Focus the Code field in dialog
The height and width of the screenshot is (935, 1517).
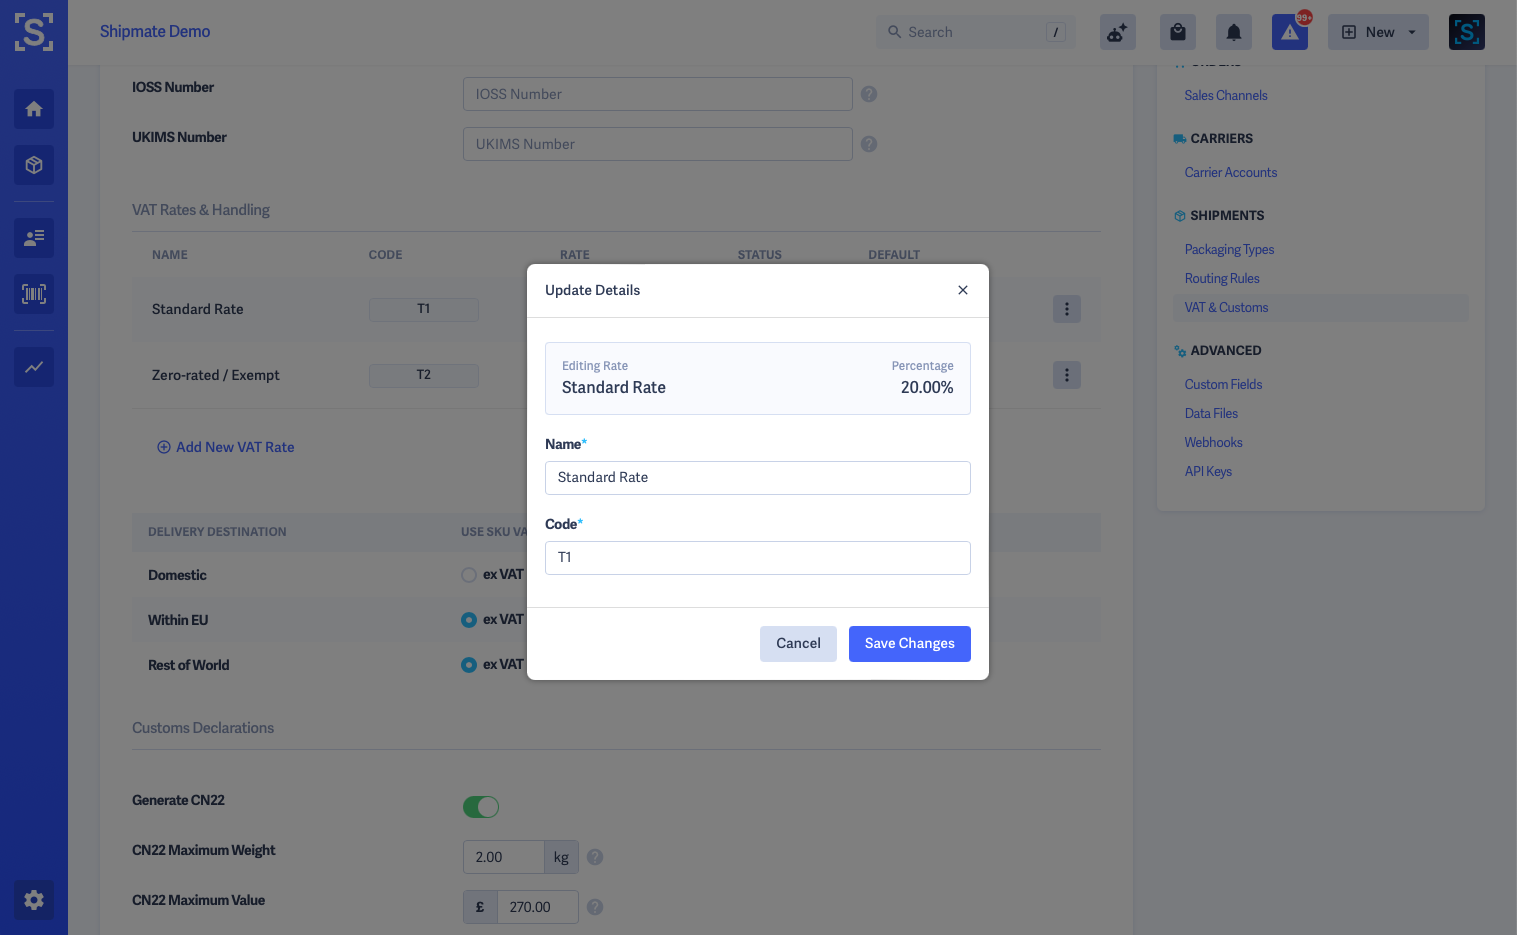click(x=758, y=558)
